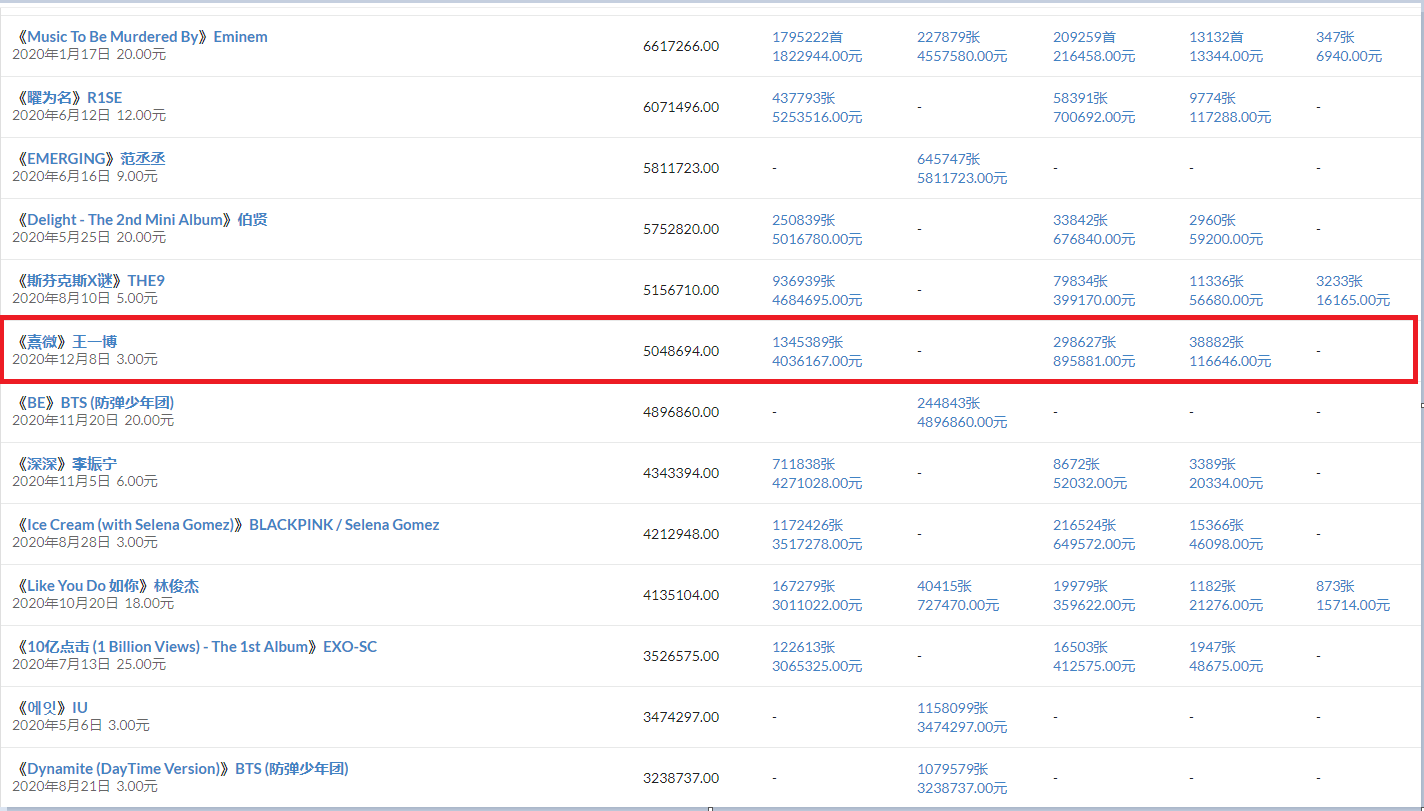Click the 437793张 sales figure for R1SE
The image size is (1424, 811).
click(x=804, y=98)
